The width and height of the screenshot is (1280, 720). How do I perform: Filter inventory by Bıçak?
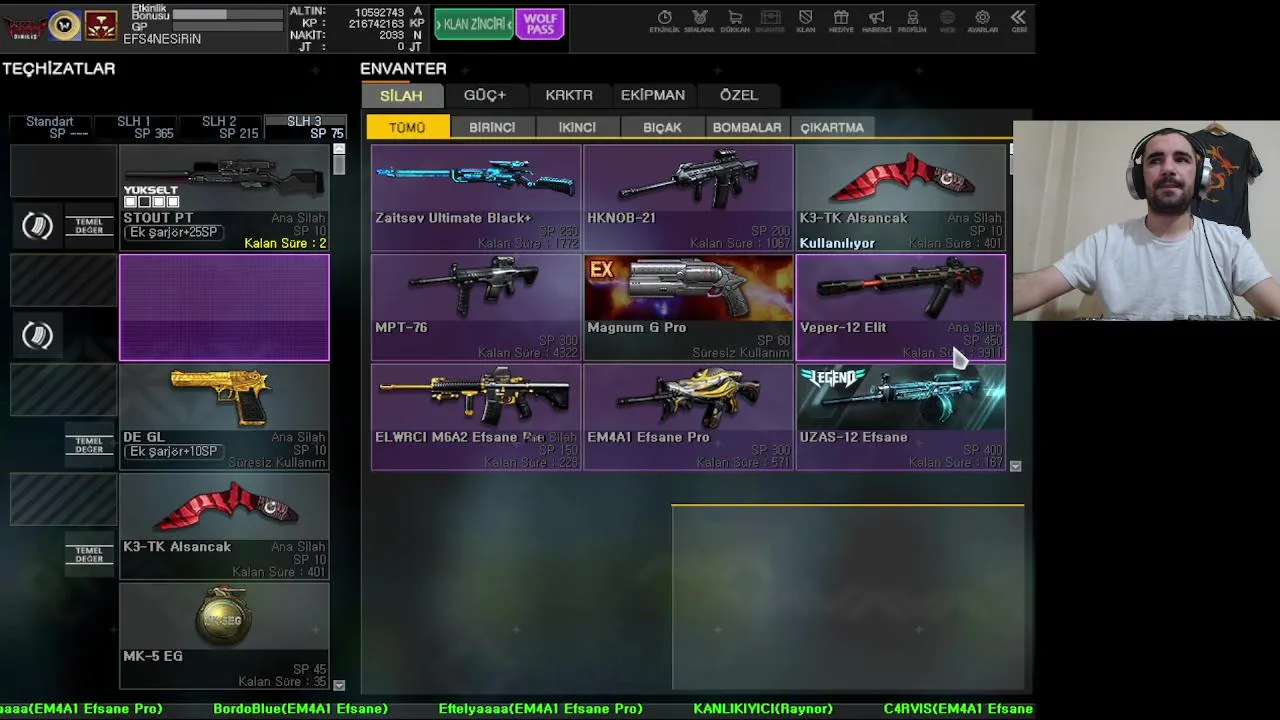[662, 127]
